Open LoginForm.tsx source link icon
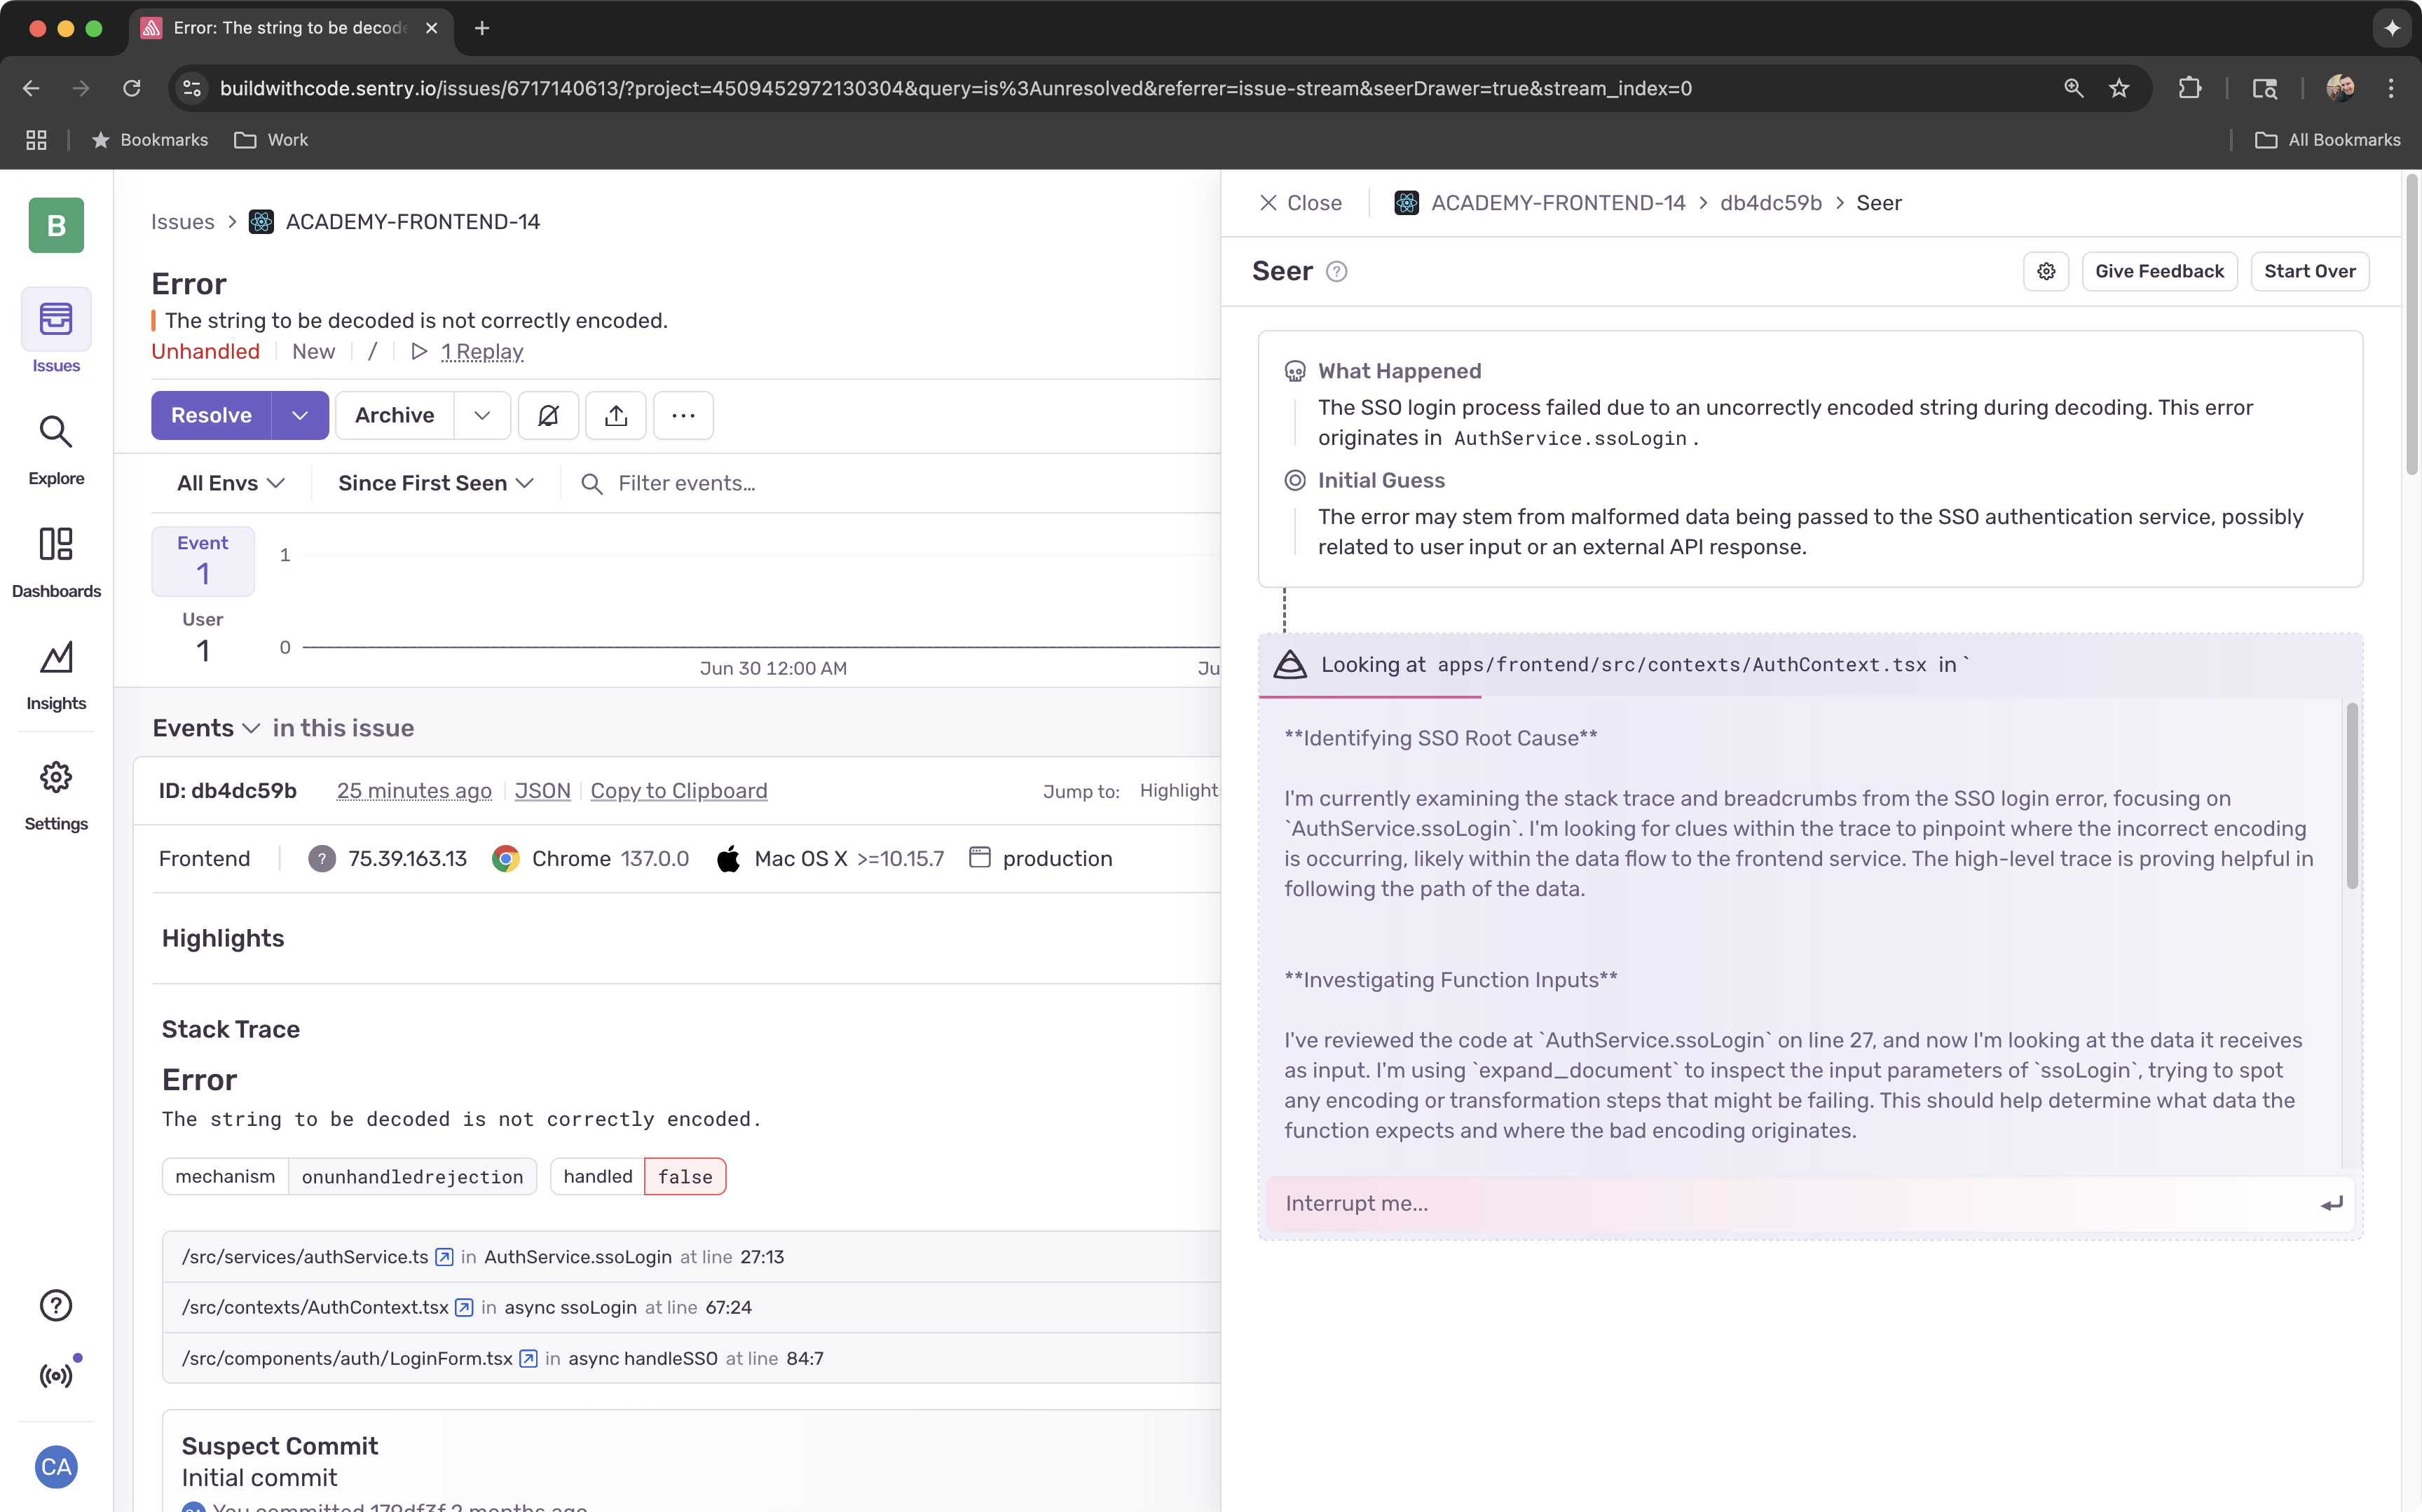 529,1358
